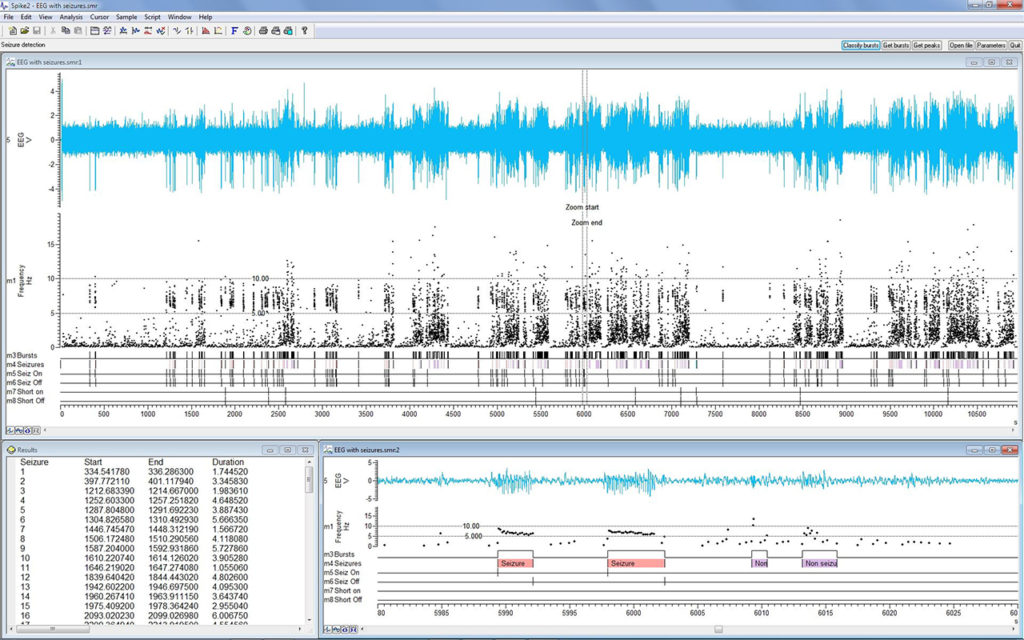The height and width of the screenshot is (640, 1024).
Task: Select the Cursor tool icon on the toolbar
Action: point(123,31)
